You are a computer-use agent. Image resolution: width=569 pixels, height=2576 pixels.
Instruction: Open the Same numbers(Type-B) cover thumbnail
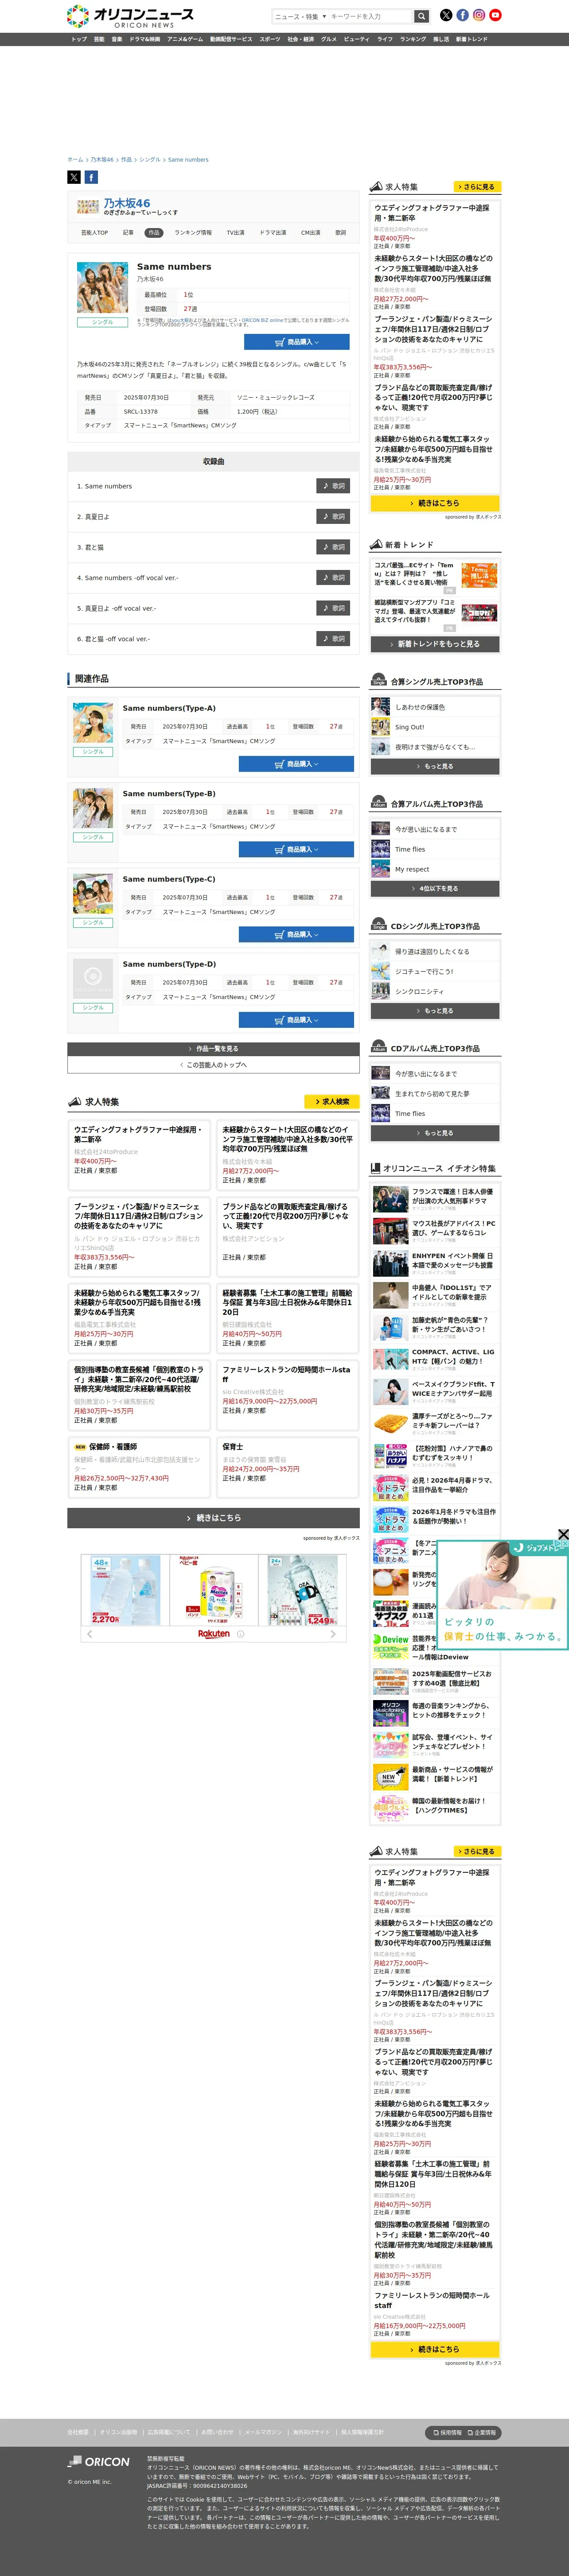[x=93, y=808]
